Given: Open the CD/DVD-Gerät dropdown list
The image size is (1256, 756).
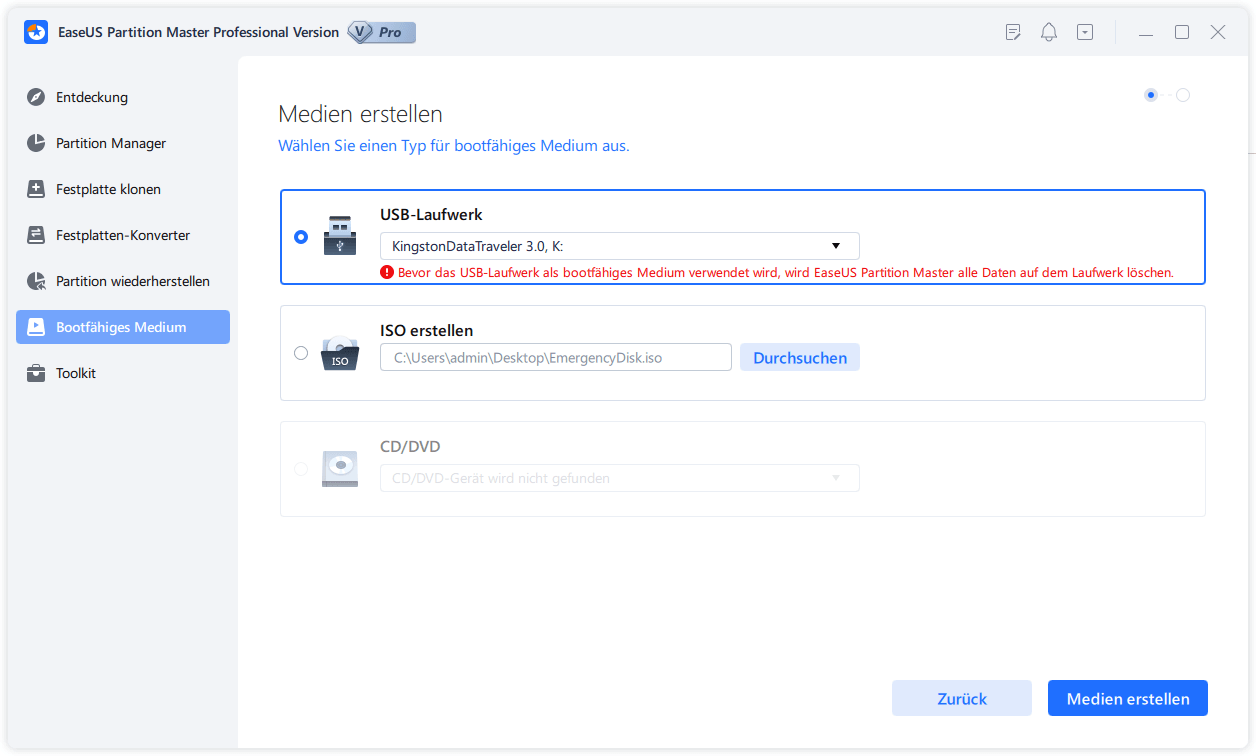Looking at the screenshot, I should click(620, 478).
